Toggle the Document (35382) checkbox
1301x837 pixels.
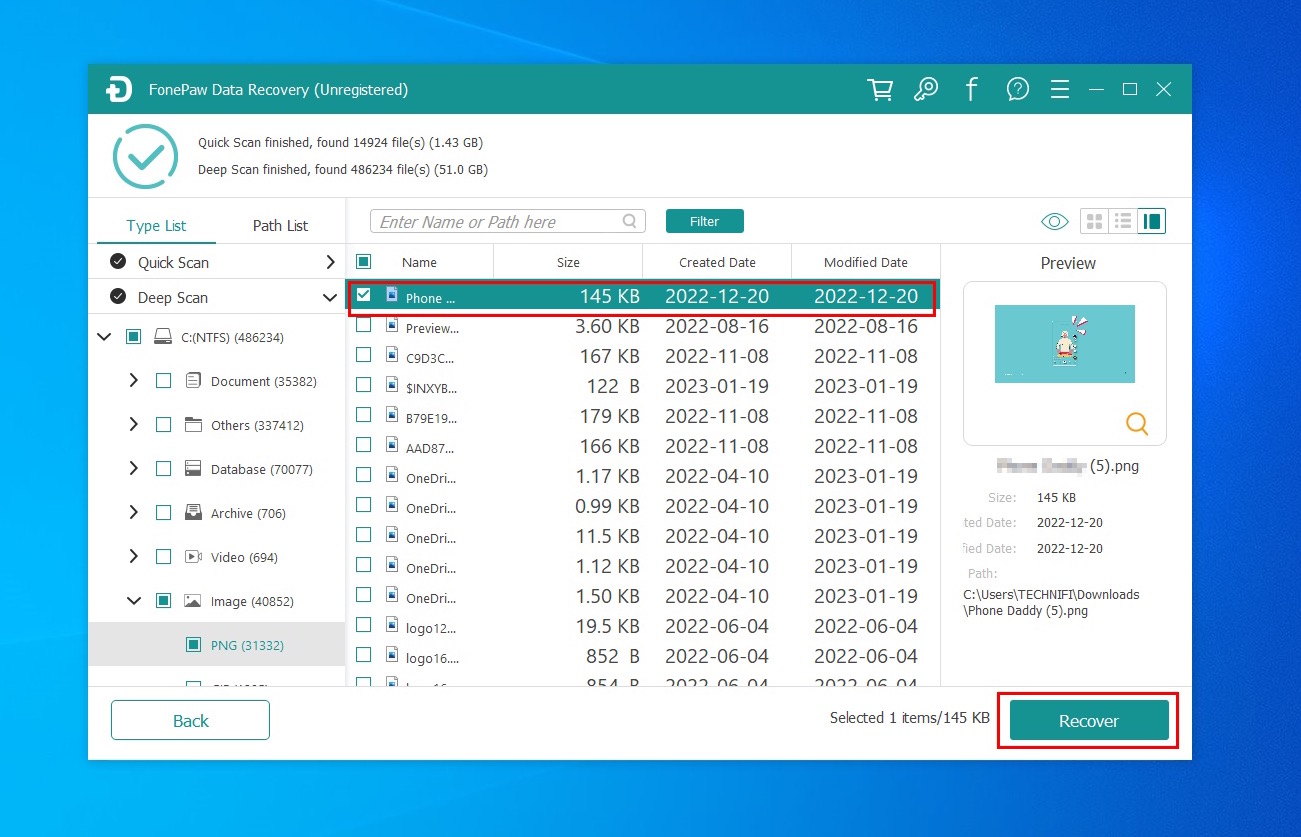pyautogui.click(x=163, y=381)
